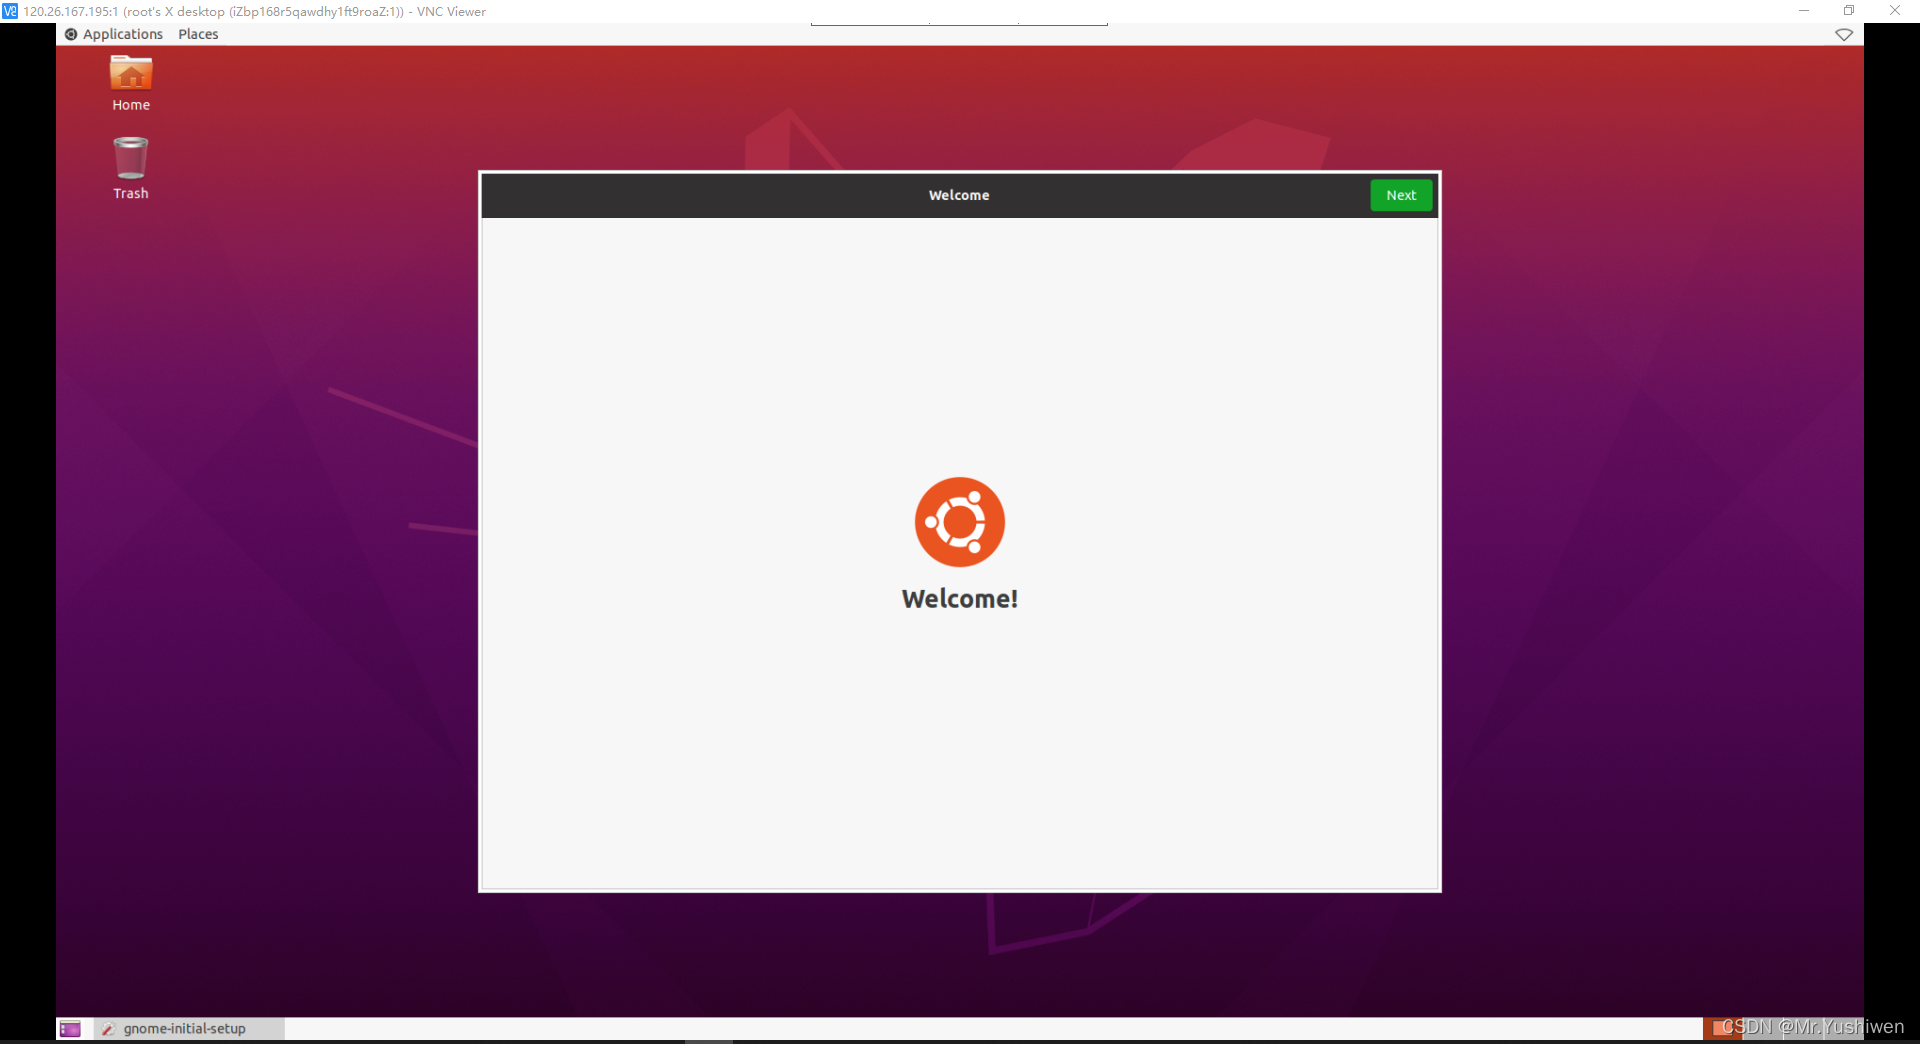Click the network status icon in top panel
This screenshot has height=1044, width=1920.
(1844, 34)
